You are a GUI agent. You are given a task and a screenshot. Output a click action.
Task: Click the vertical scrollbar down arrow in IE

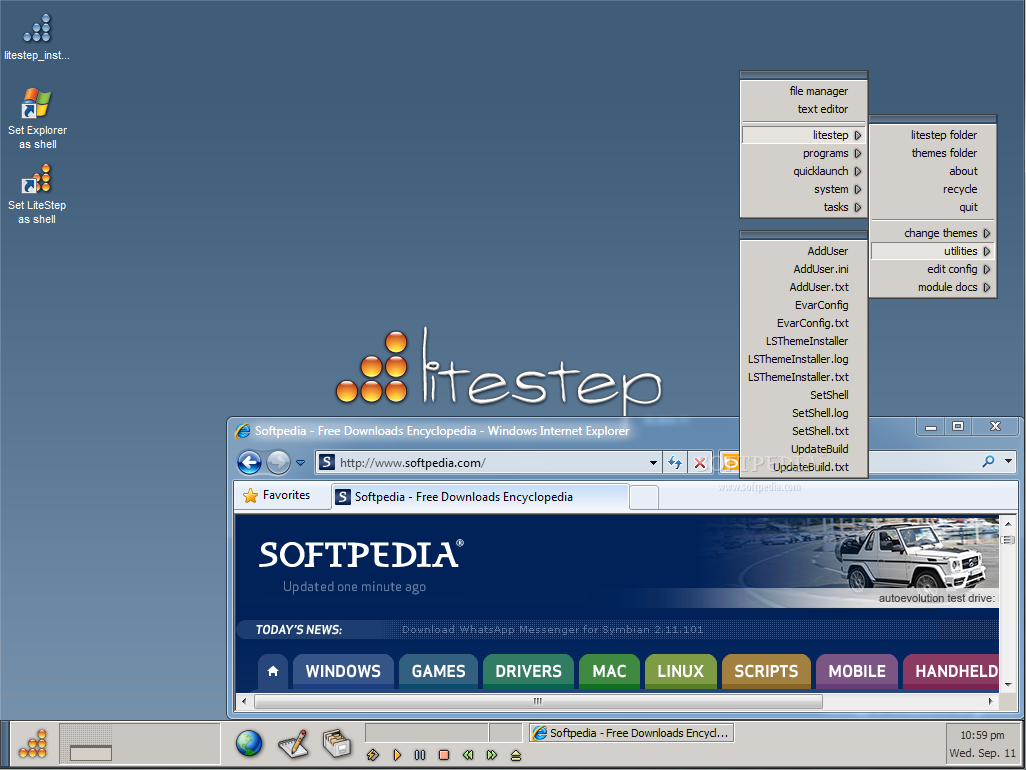coord(1008,684)
